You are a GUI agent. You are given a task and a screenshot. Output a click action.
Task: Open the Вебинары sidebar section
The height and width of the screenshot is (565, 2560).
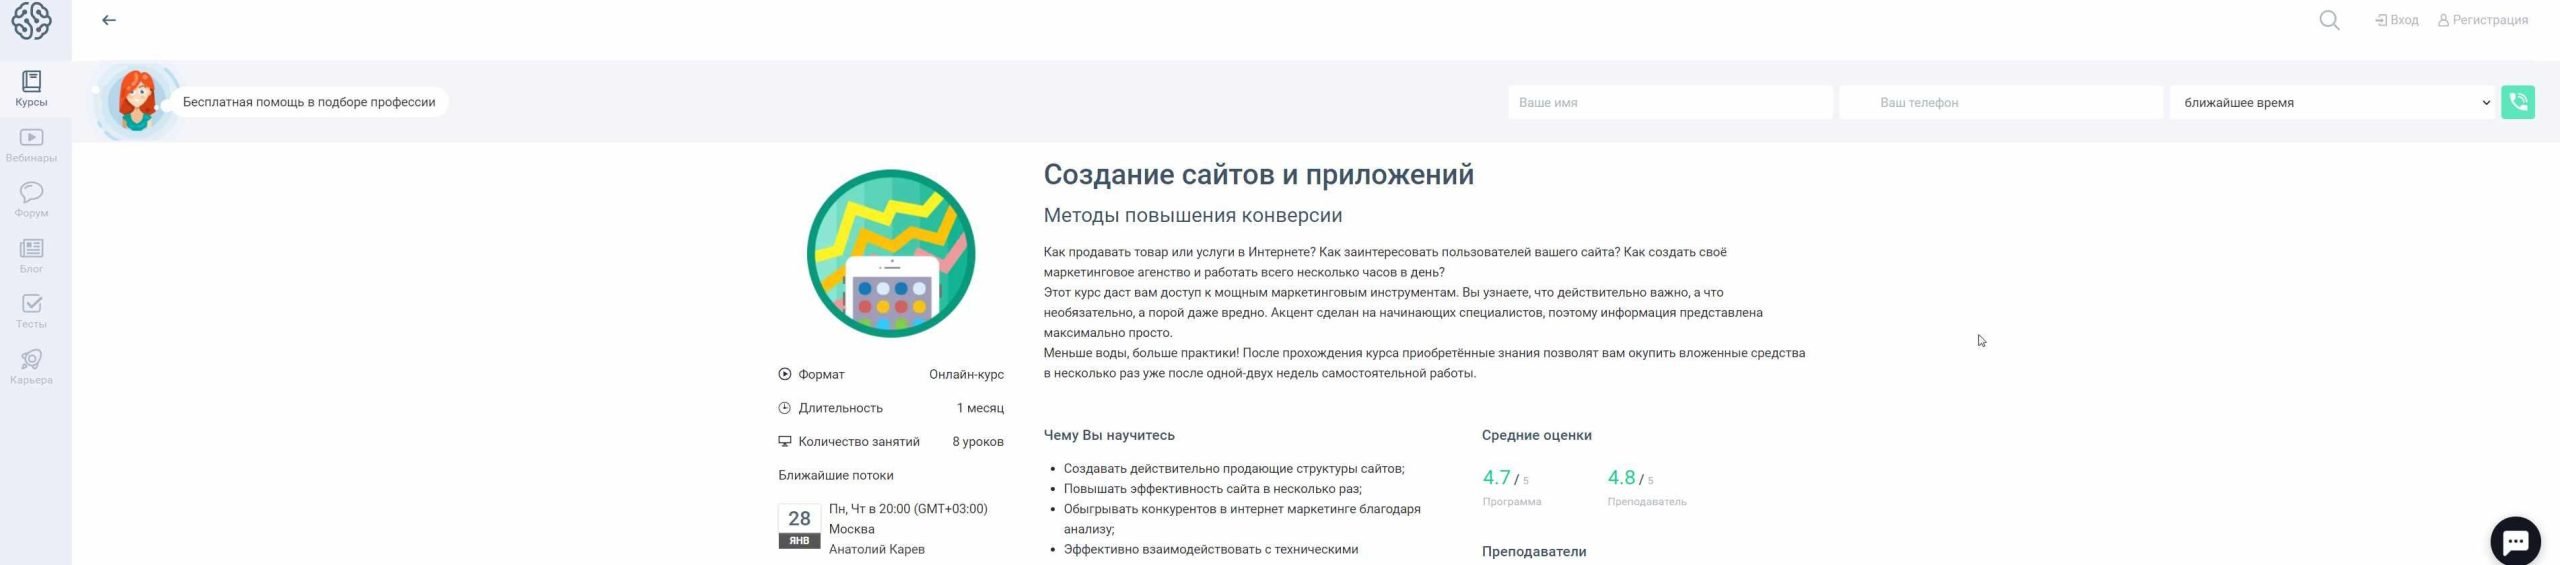click(x=31, y=144)
